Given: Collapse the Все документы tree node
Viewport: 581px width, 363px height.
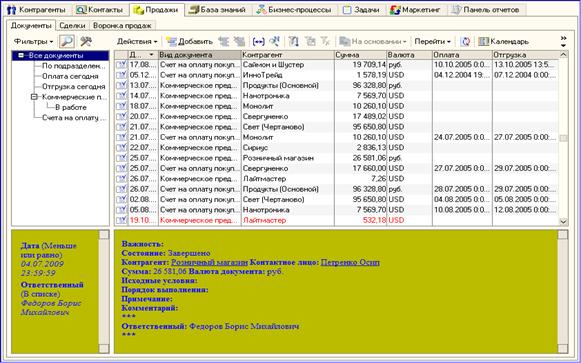Looking at the screenshot, I should pyautogui.click(x=21, y=56).
